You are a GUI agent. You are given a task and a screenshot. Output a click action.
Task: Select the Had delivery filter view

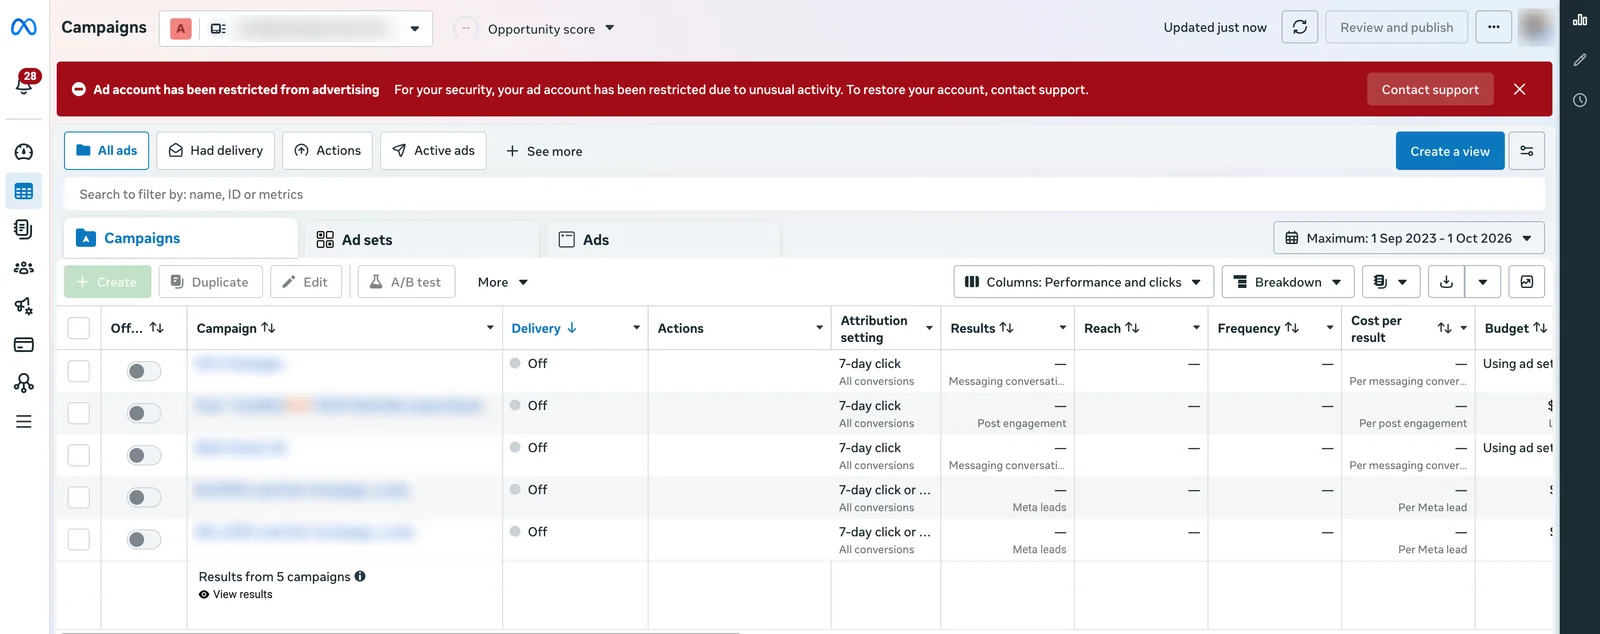tap(216, 150)
